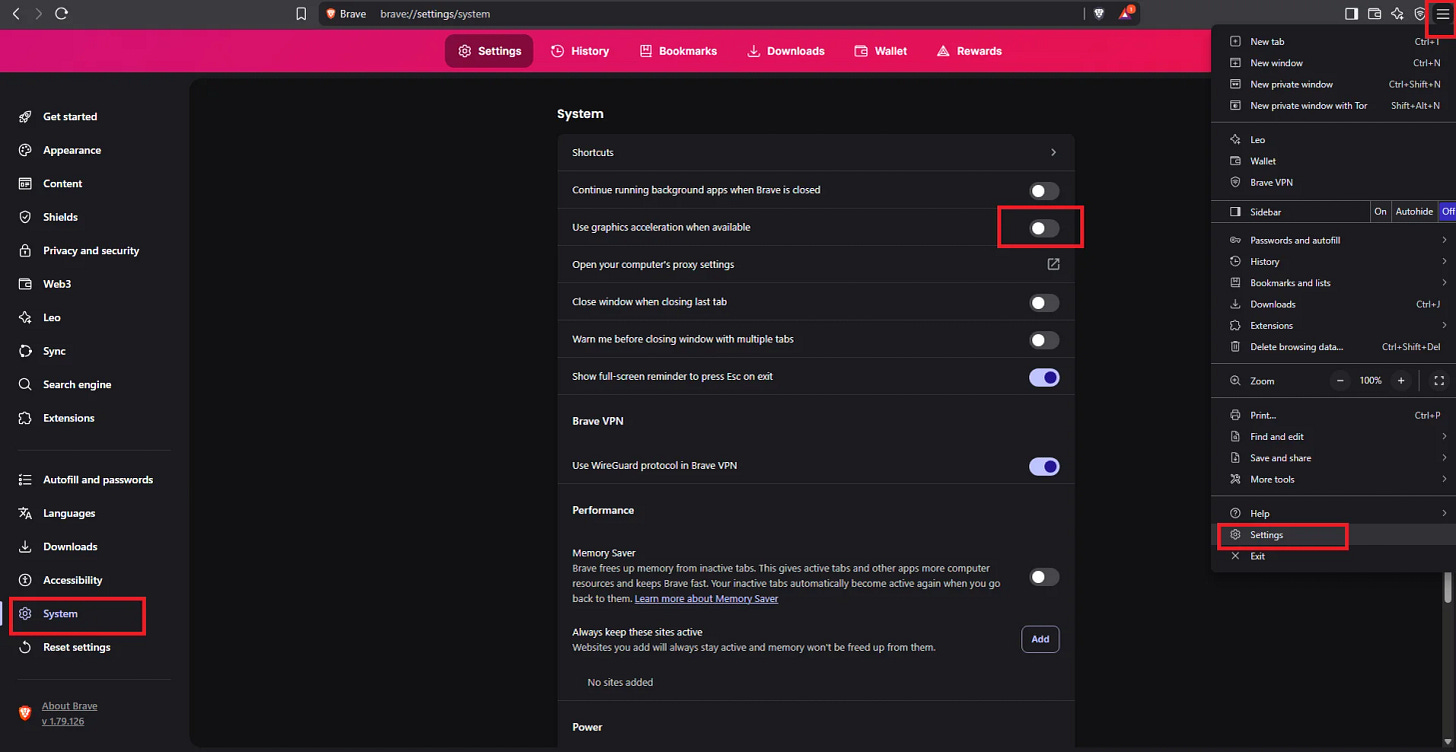
Task: Click the page reload icon
Action: (x=63, y=13)
